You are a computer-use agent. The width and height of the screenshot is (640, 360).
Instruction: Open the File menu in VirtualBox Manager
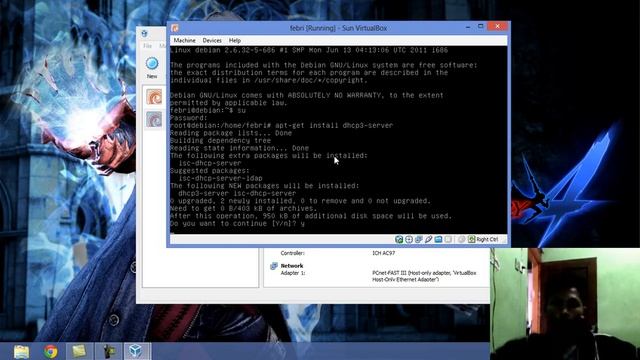148,46
